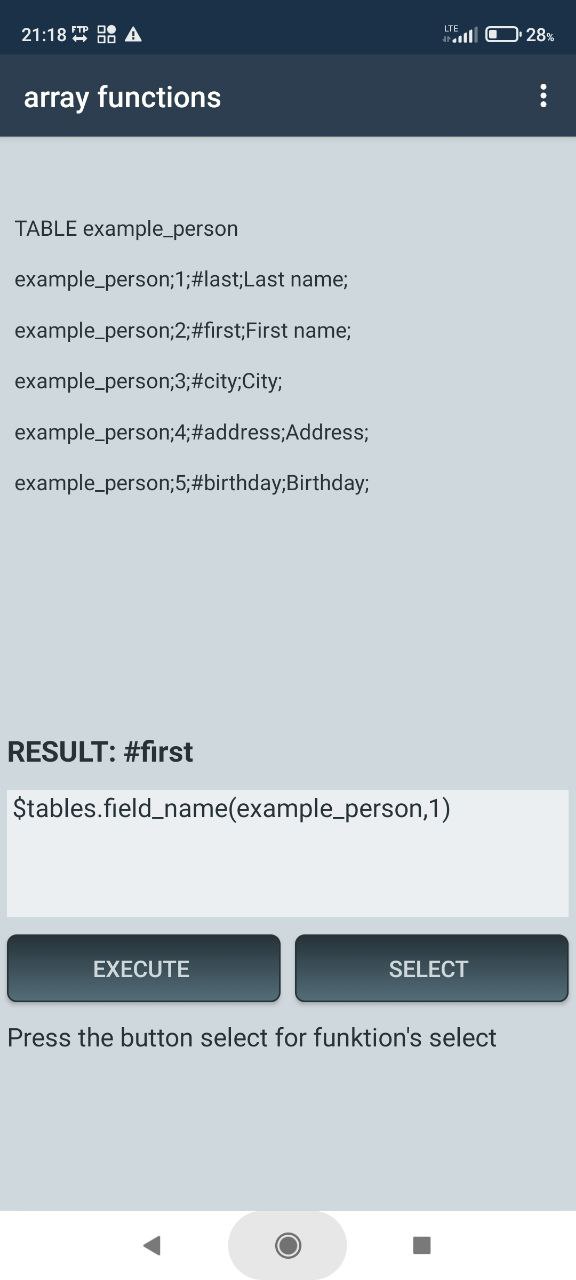Select the #last;Last name row
This screenshot has height=1280, width=576.
pyautogui.click(x=181, y=280)
